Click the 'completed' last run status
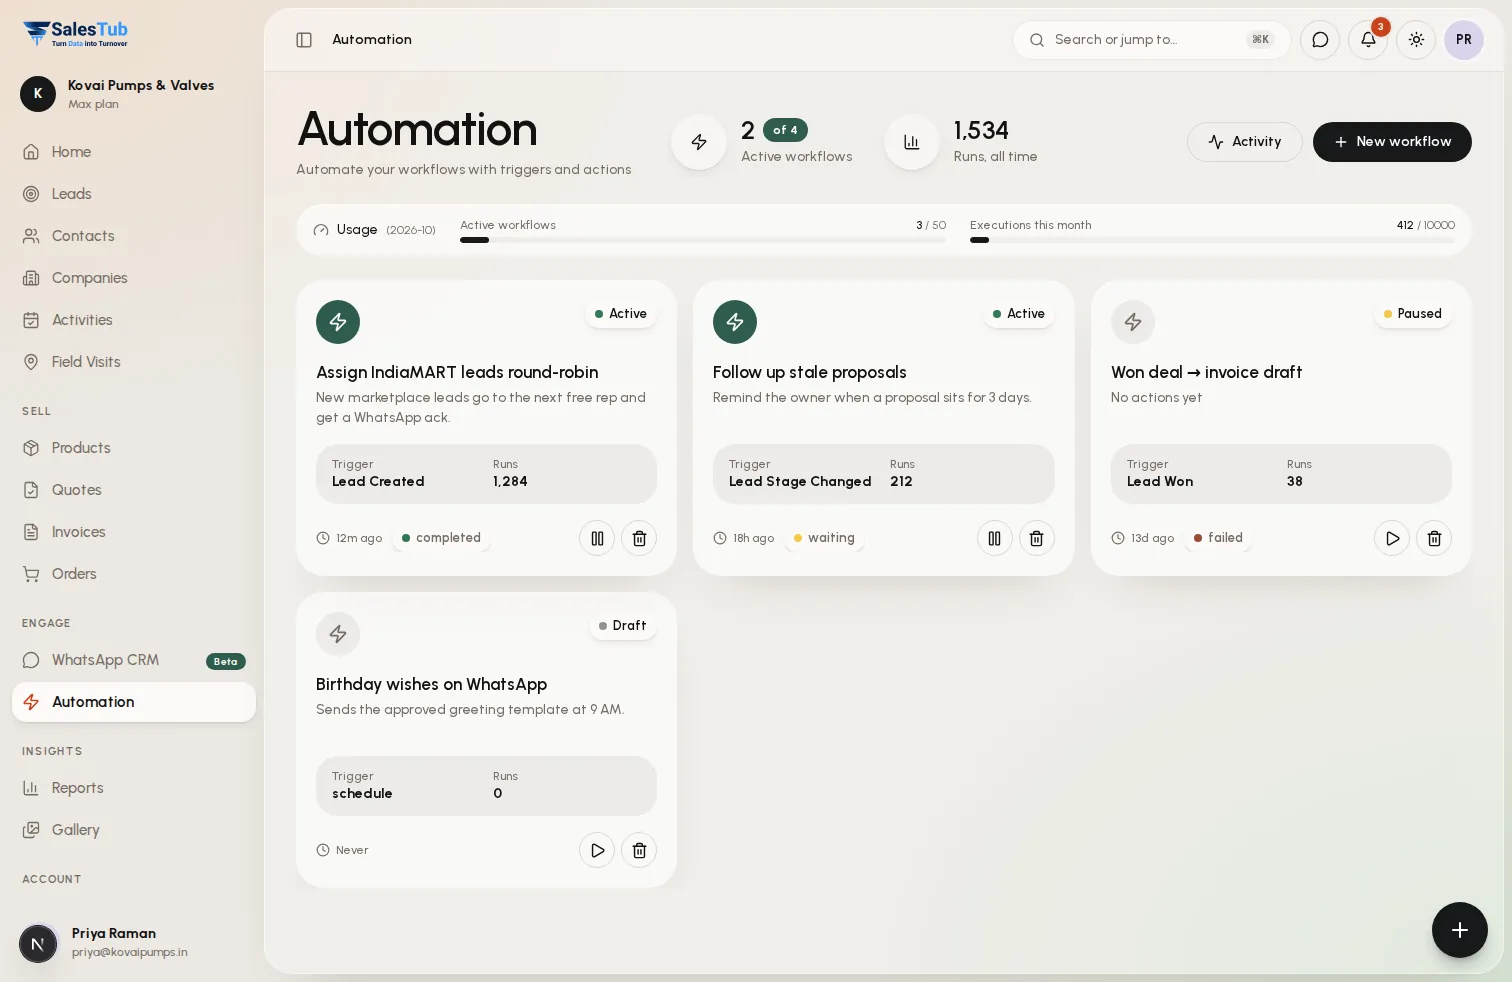The height and width of the screenshot is (982, 1512). click(x=441, y=538)
